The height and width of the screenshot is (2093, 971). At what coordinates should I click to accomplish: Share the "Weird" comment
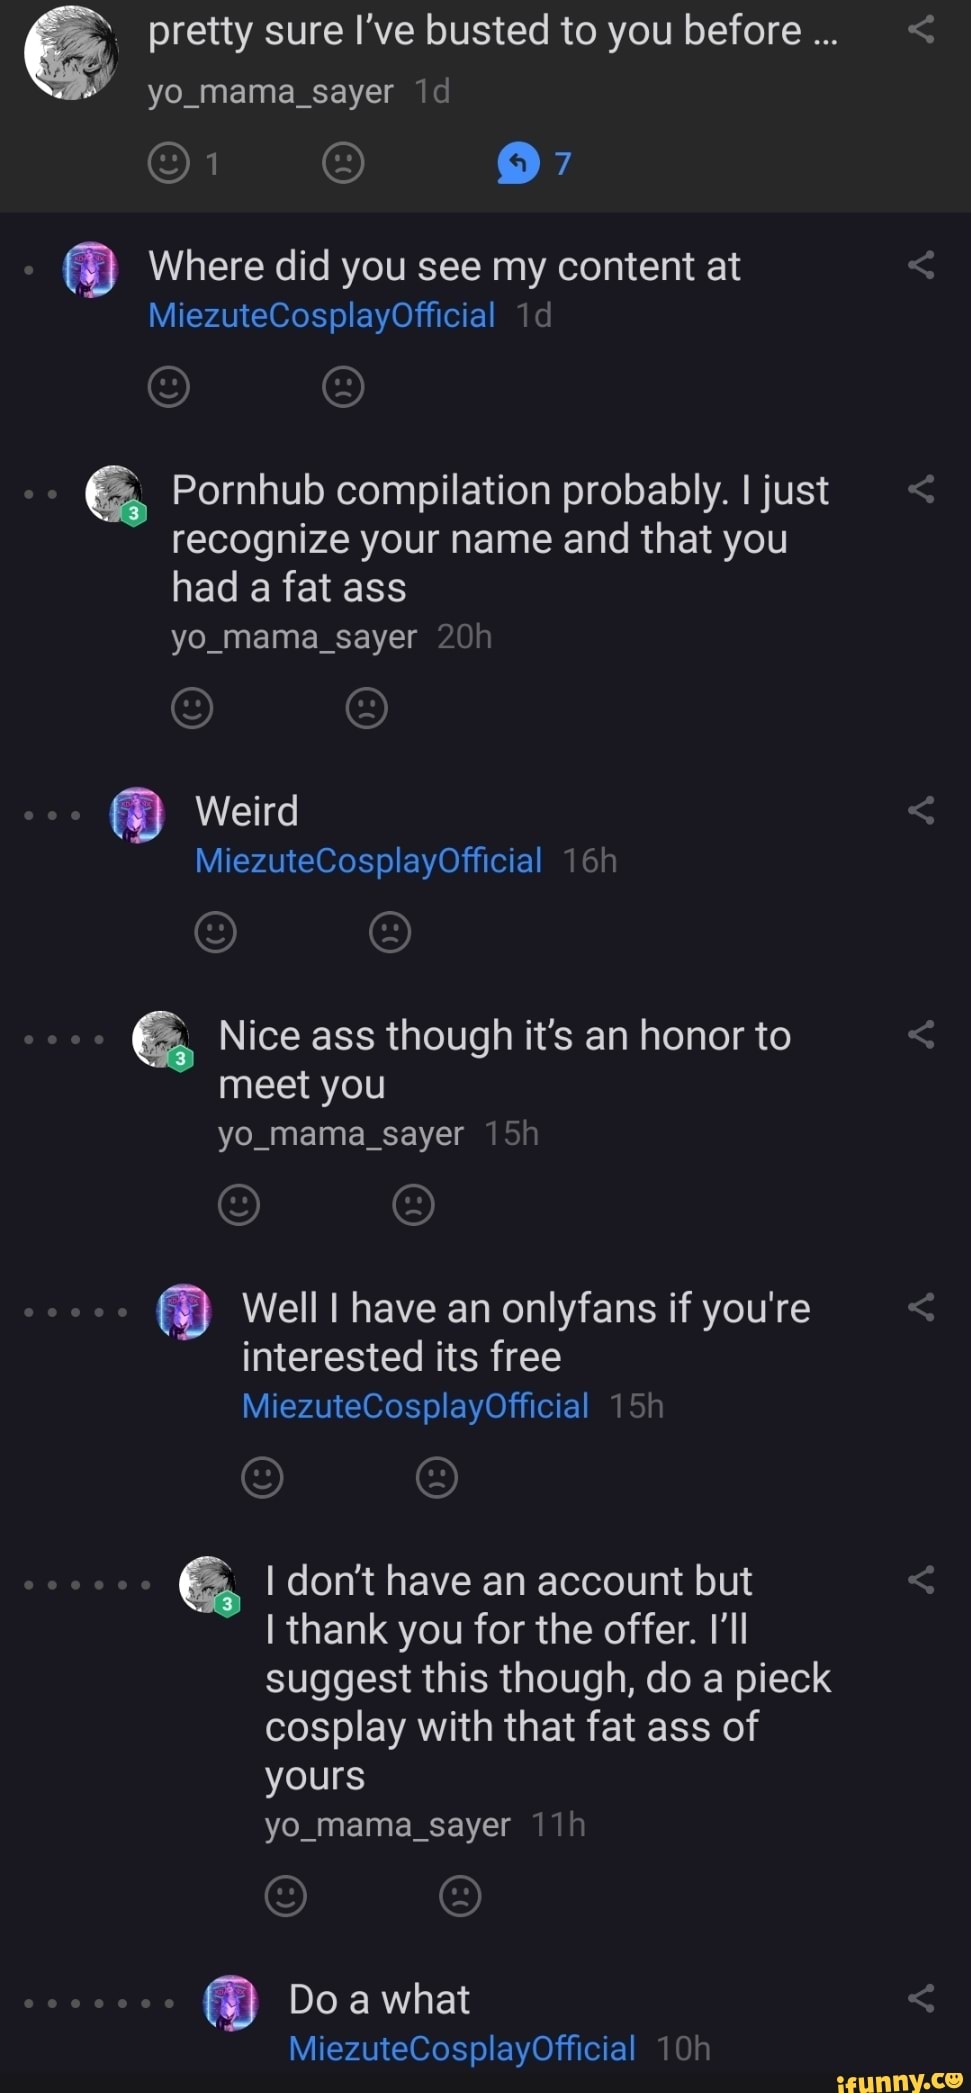[921, 811]
